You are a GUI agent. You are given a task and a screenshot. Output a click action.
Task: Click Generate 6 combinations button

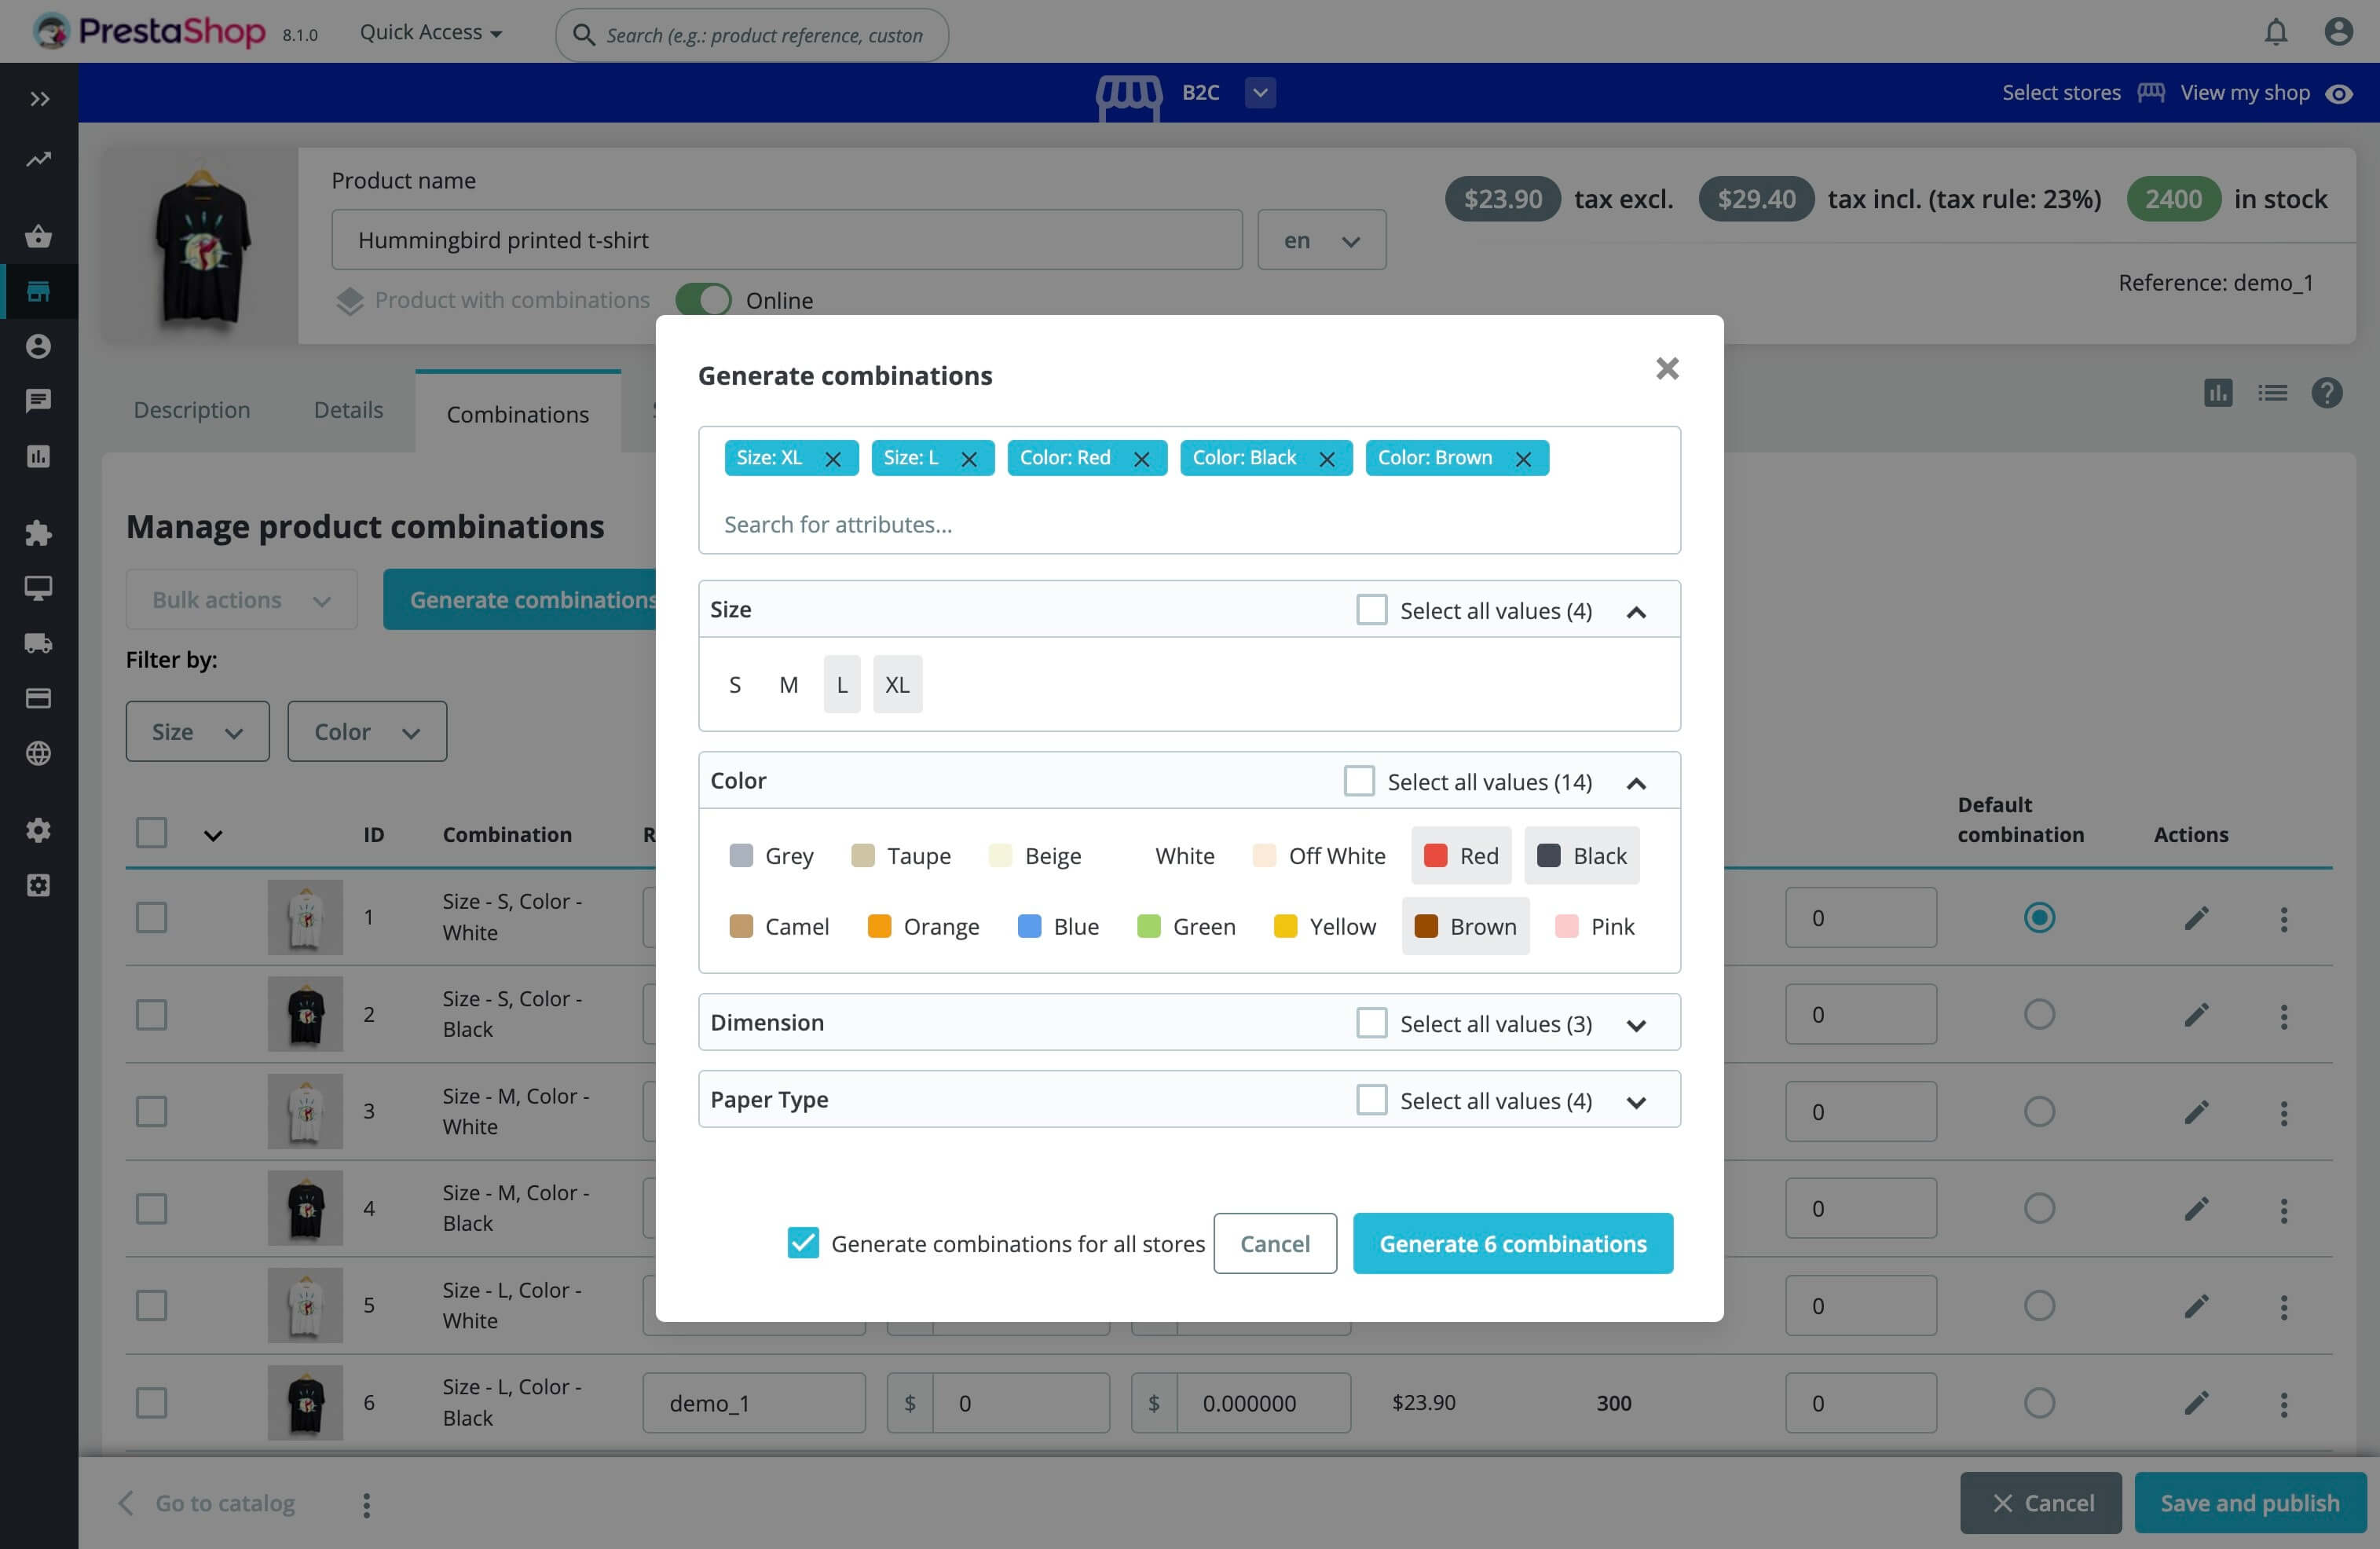click(x=1513, y=1243)
